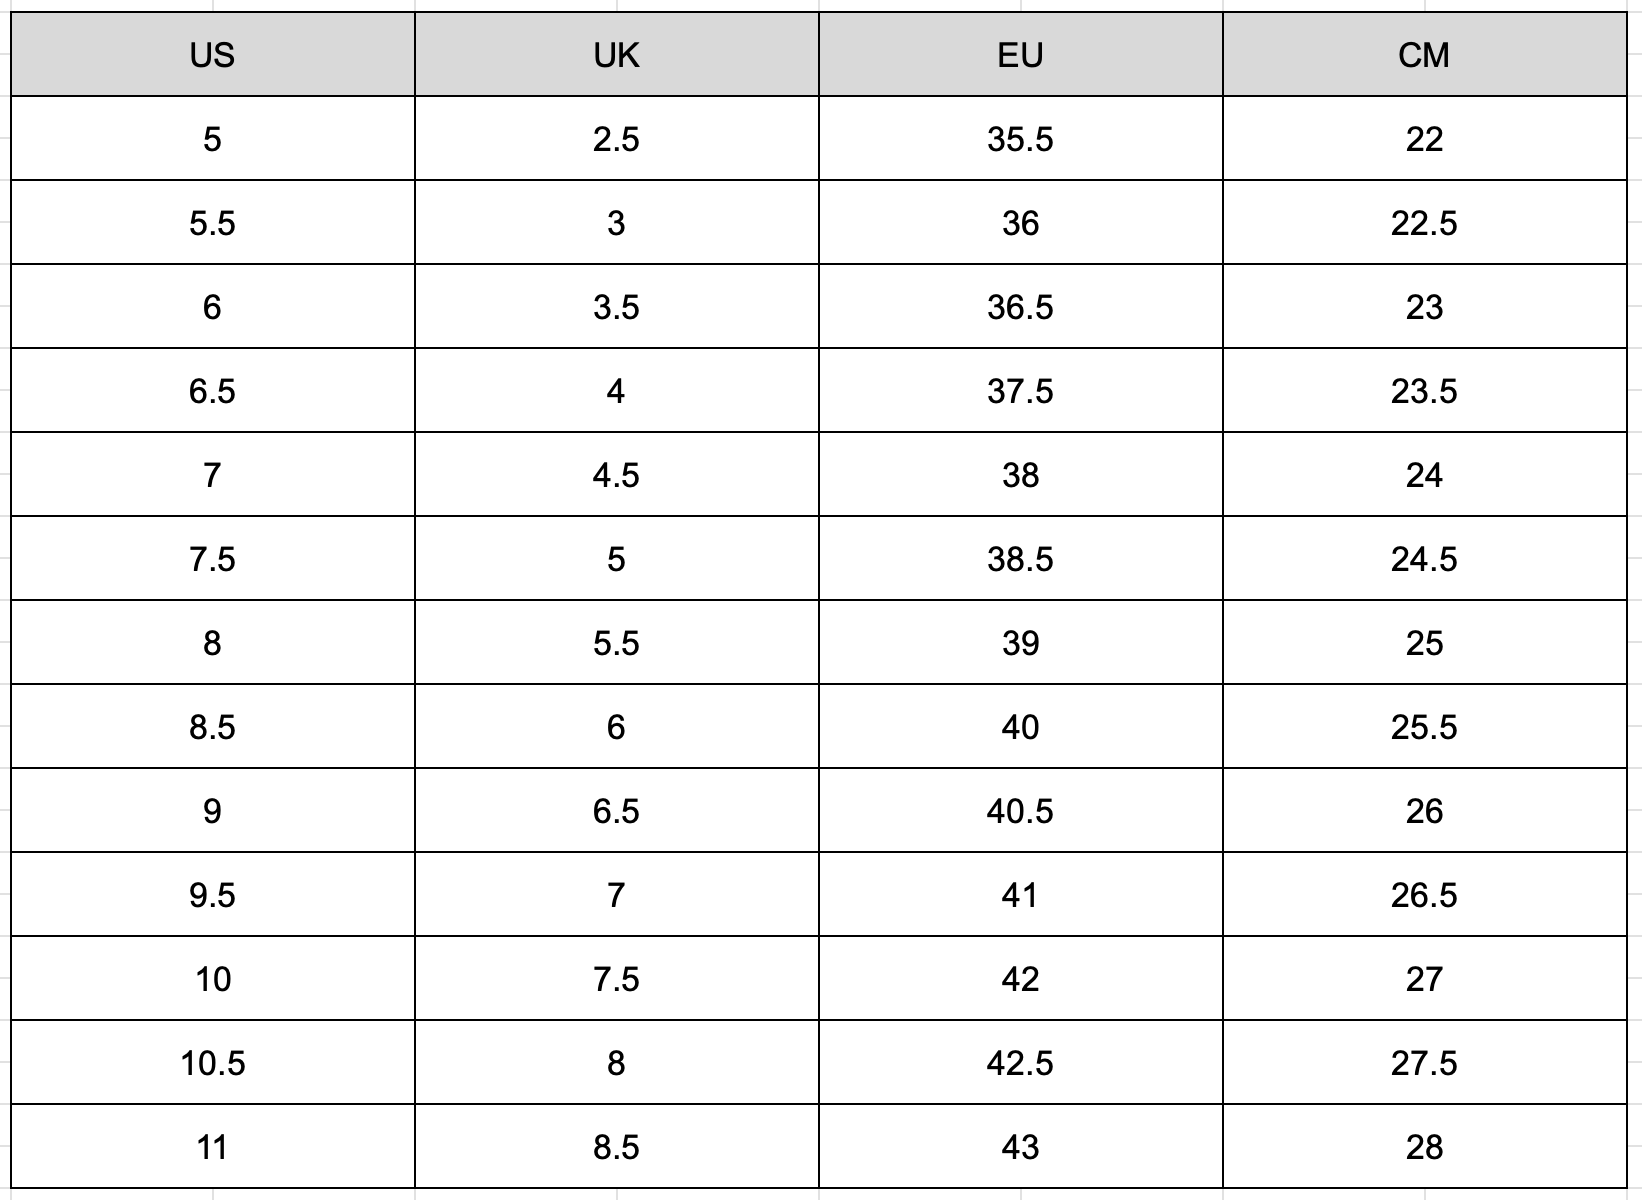Click the UK size 2.5 cell
This screenshot has width=1642, height=1200.
pyautogui.click(x=616, y=139)
